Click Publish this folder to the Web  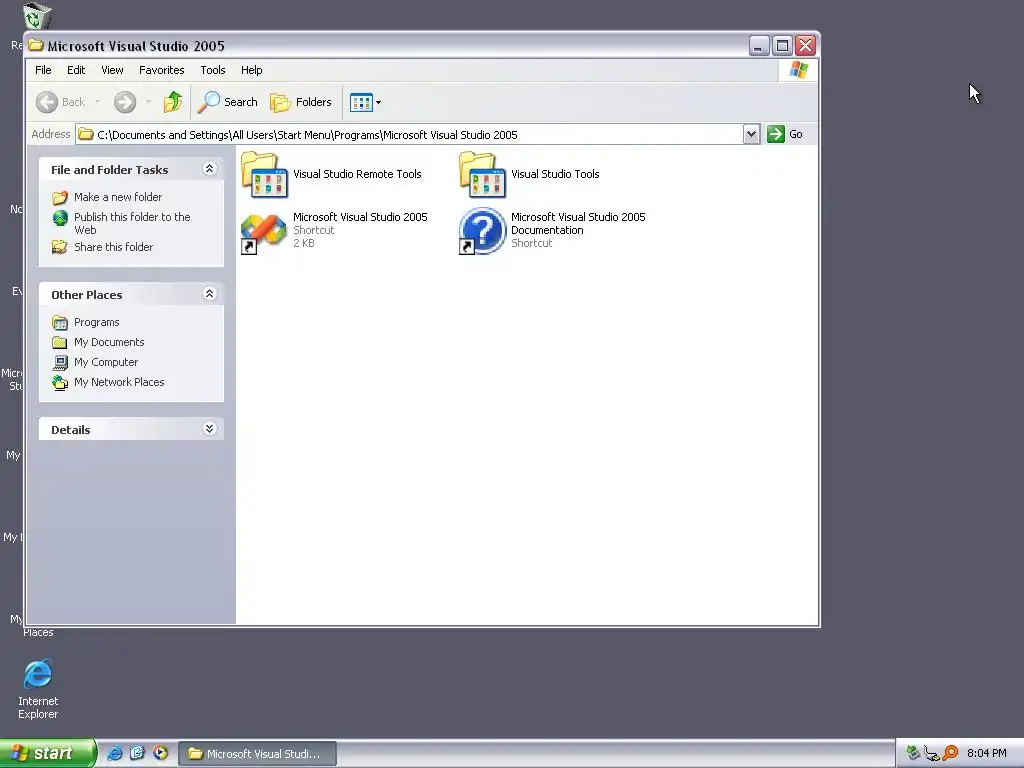[x=132, y=223]
